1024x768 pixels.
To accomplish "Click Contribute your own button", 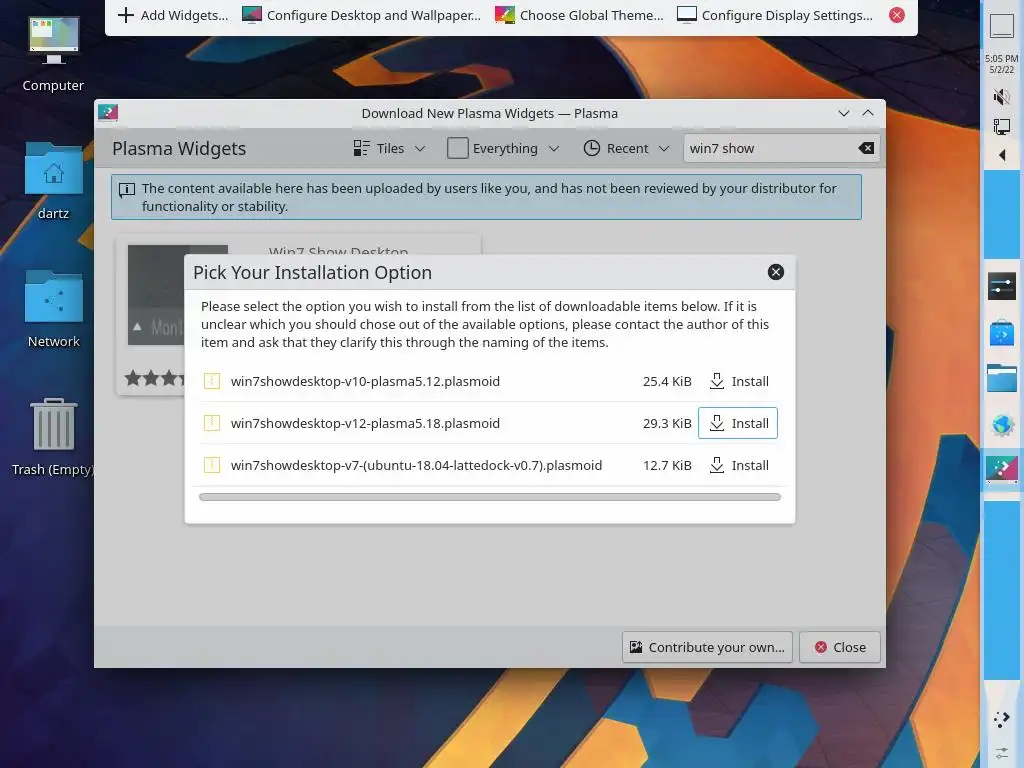I will coord(707,647).
